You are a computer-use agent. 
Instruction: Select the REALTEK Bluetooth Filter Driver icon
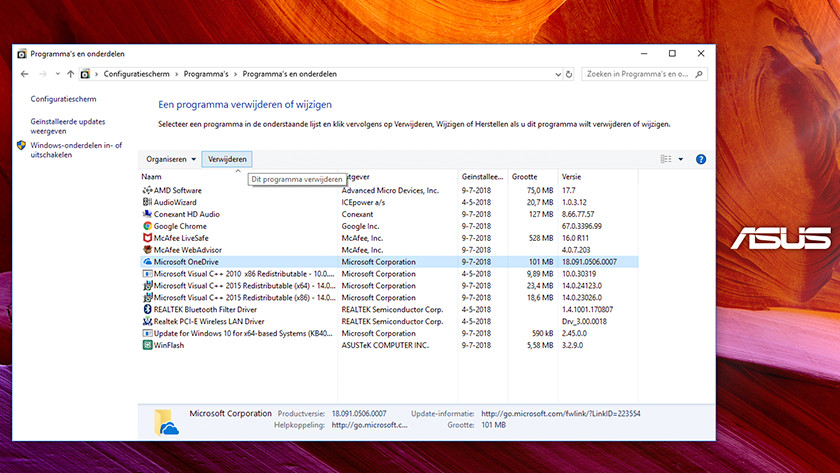[x=147, y=310]
